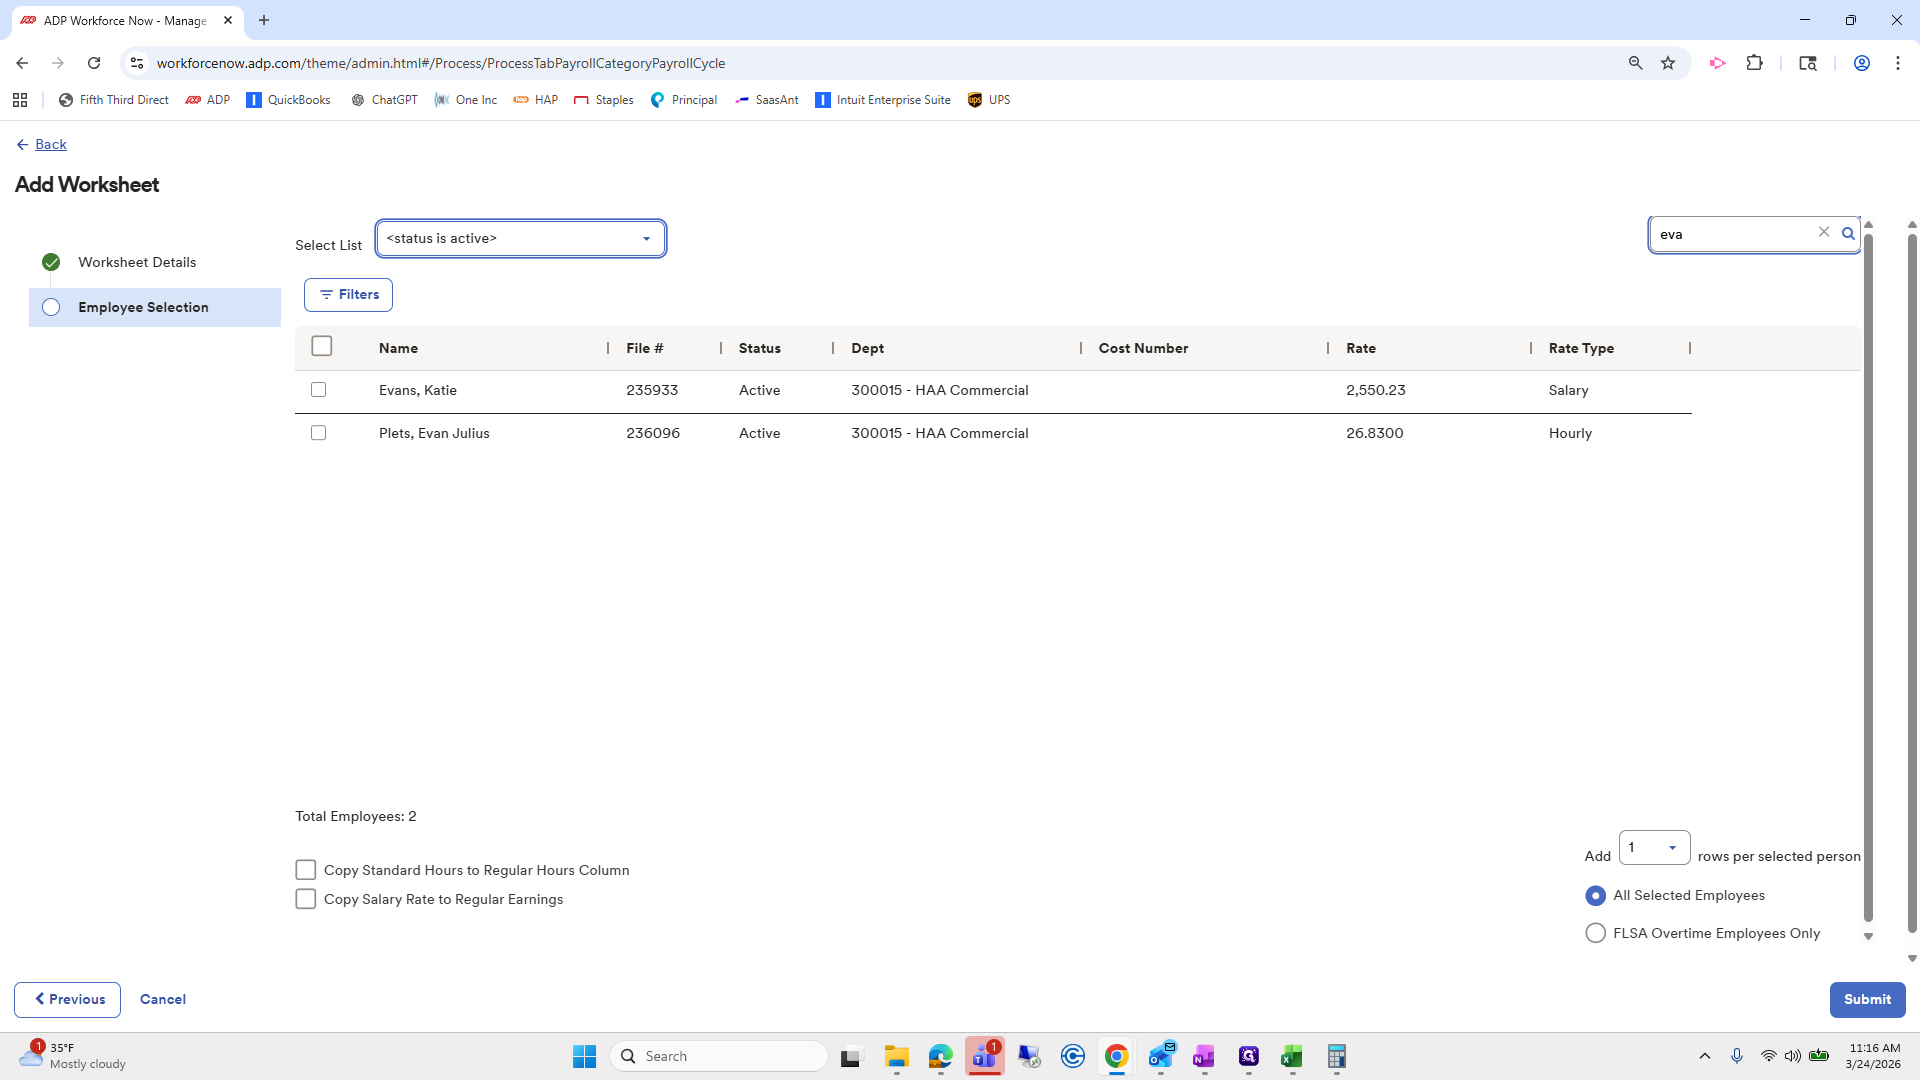Click the magnifier search icon next to eva
This screenshot has height=1080, width=1920.
coord(1848,232)
